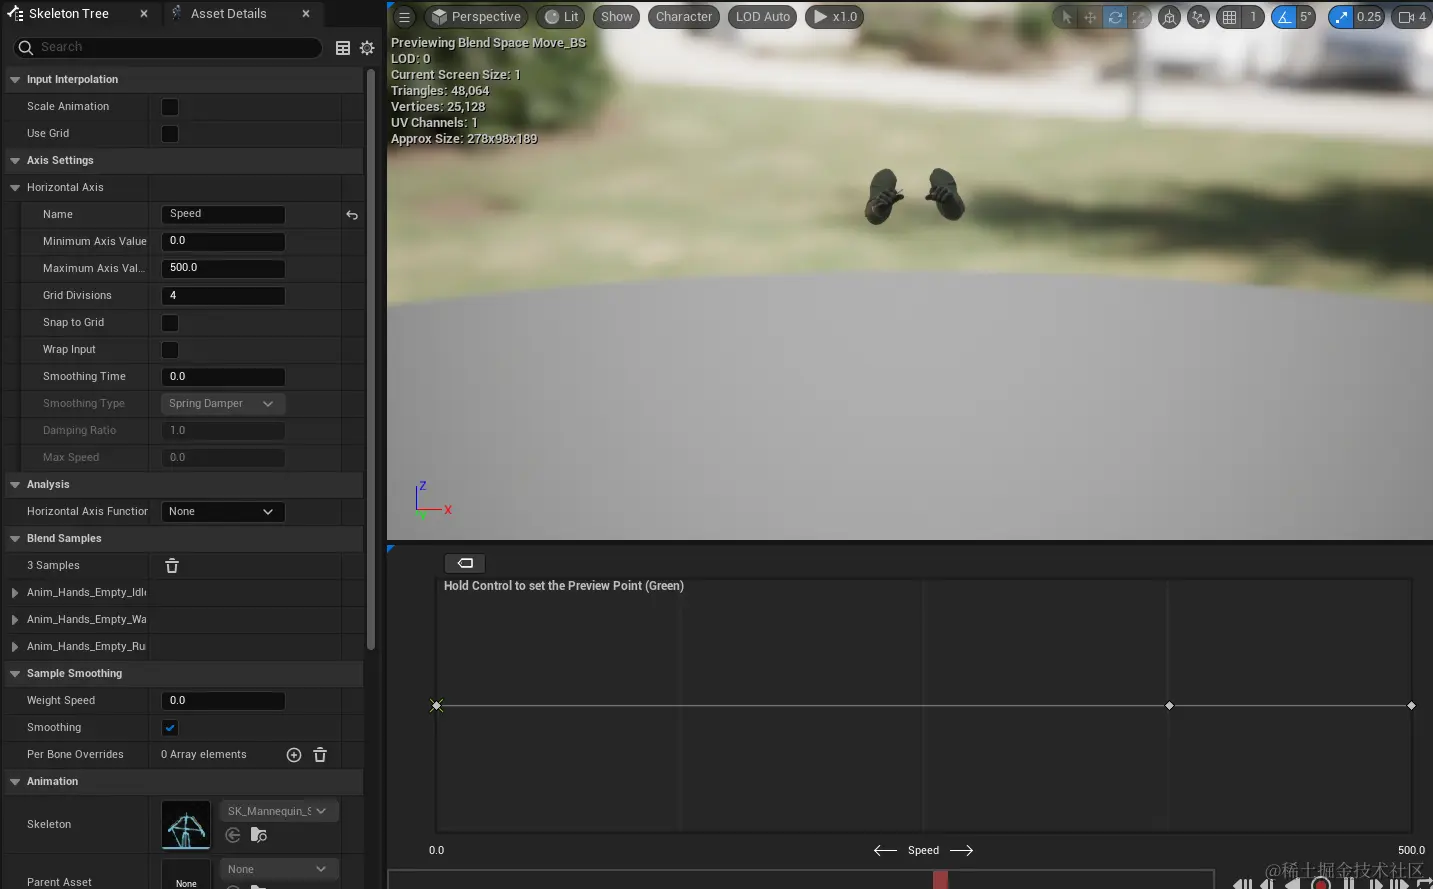Click the Minimum Axis Value field
This screenshot has width=1433, height=889.
(x=223, y=241)
